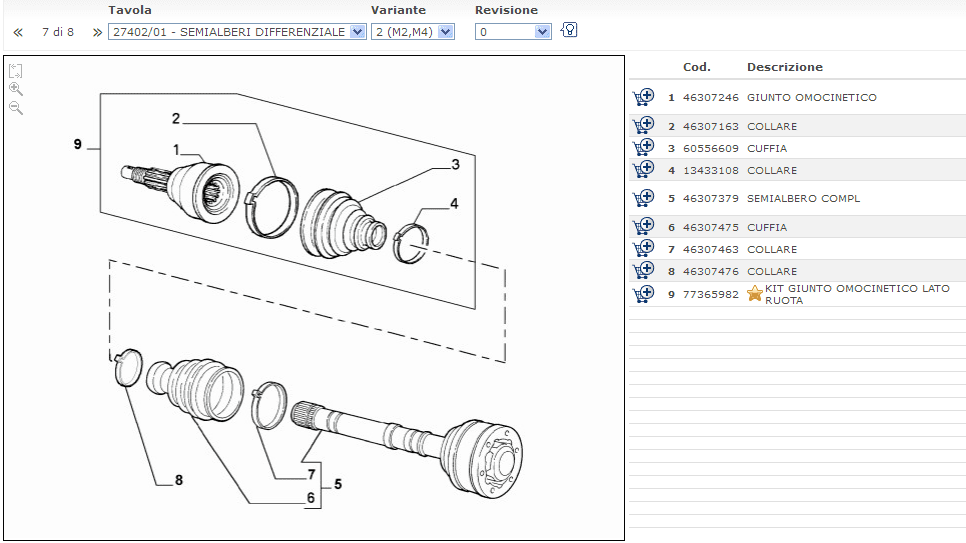
Task: Select part number 46307476
Action: coord(710,272)
